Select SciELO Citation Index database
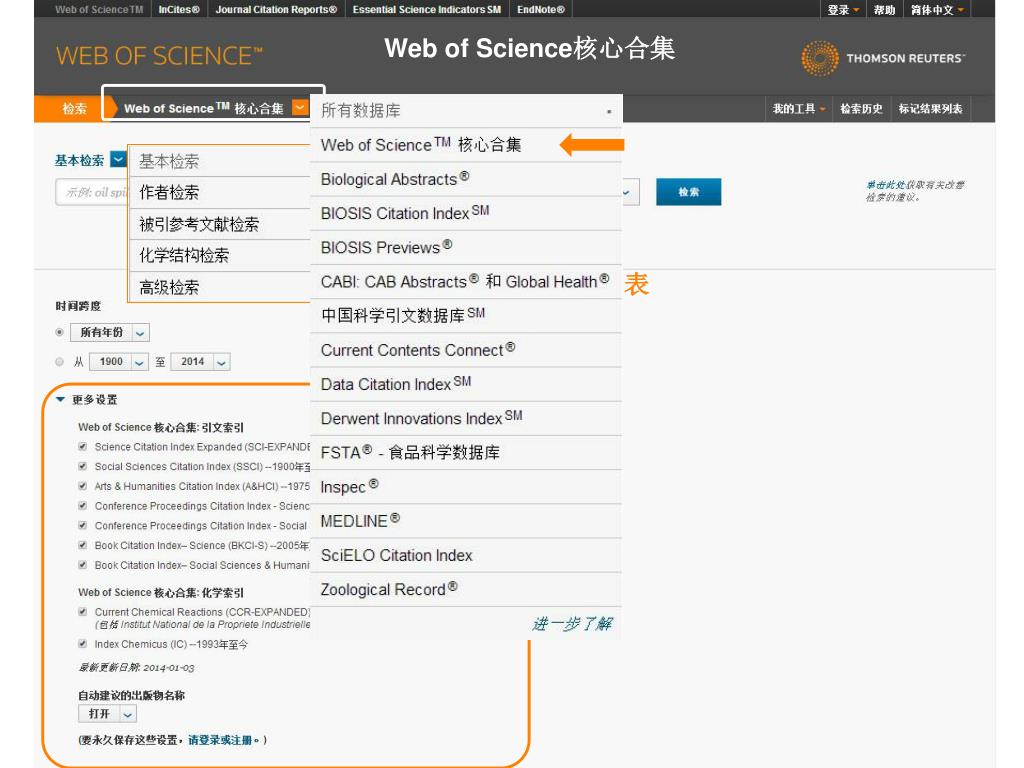This screenshot has height=768, width=1024. [466, 555]
